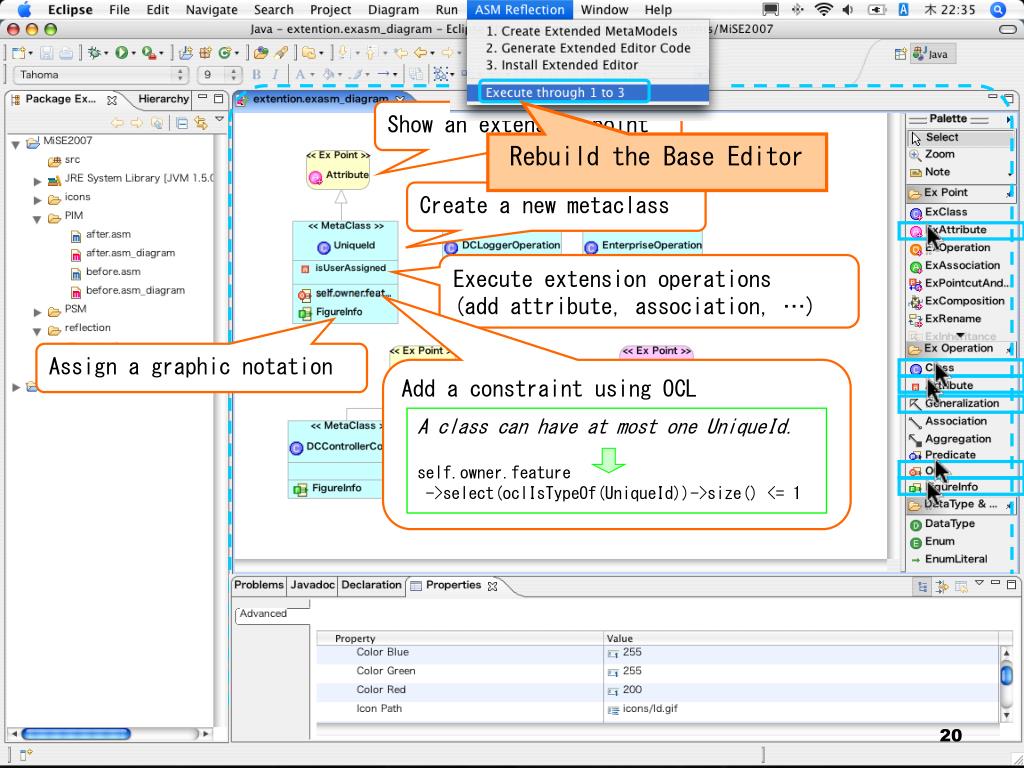Click the External Tools run icon

(x=150, y=53)
